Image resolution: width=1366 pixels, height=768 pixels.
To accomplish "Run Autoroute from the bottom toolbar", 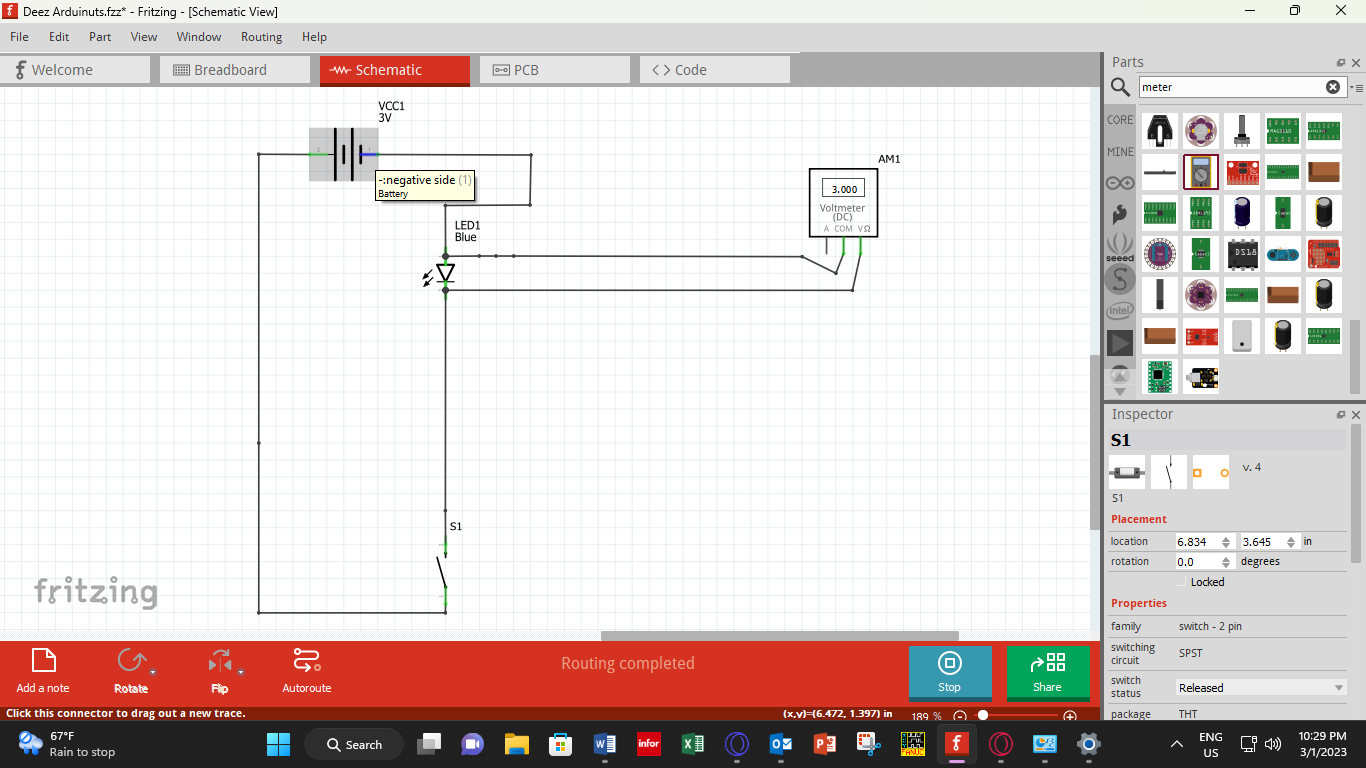I will tap(306, 670).
